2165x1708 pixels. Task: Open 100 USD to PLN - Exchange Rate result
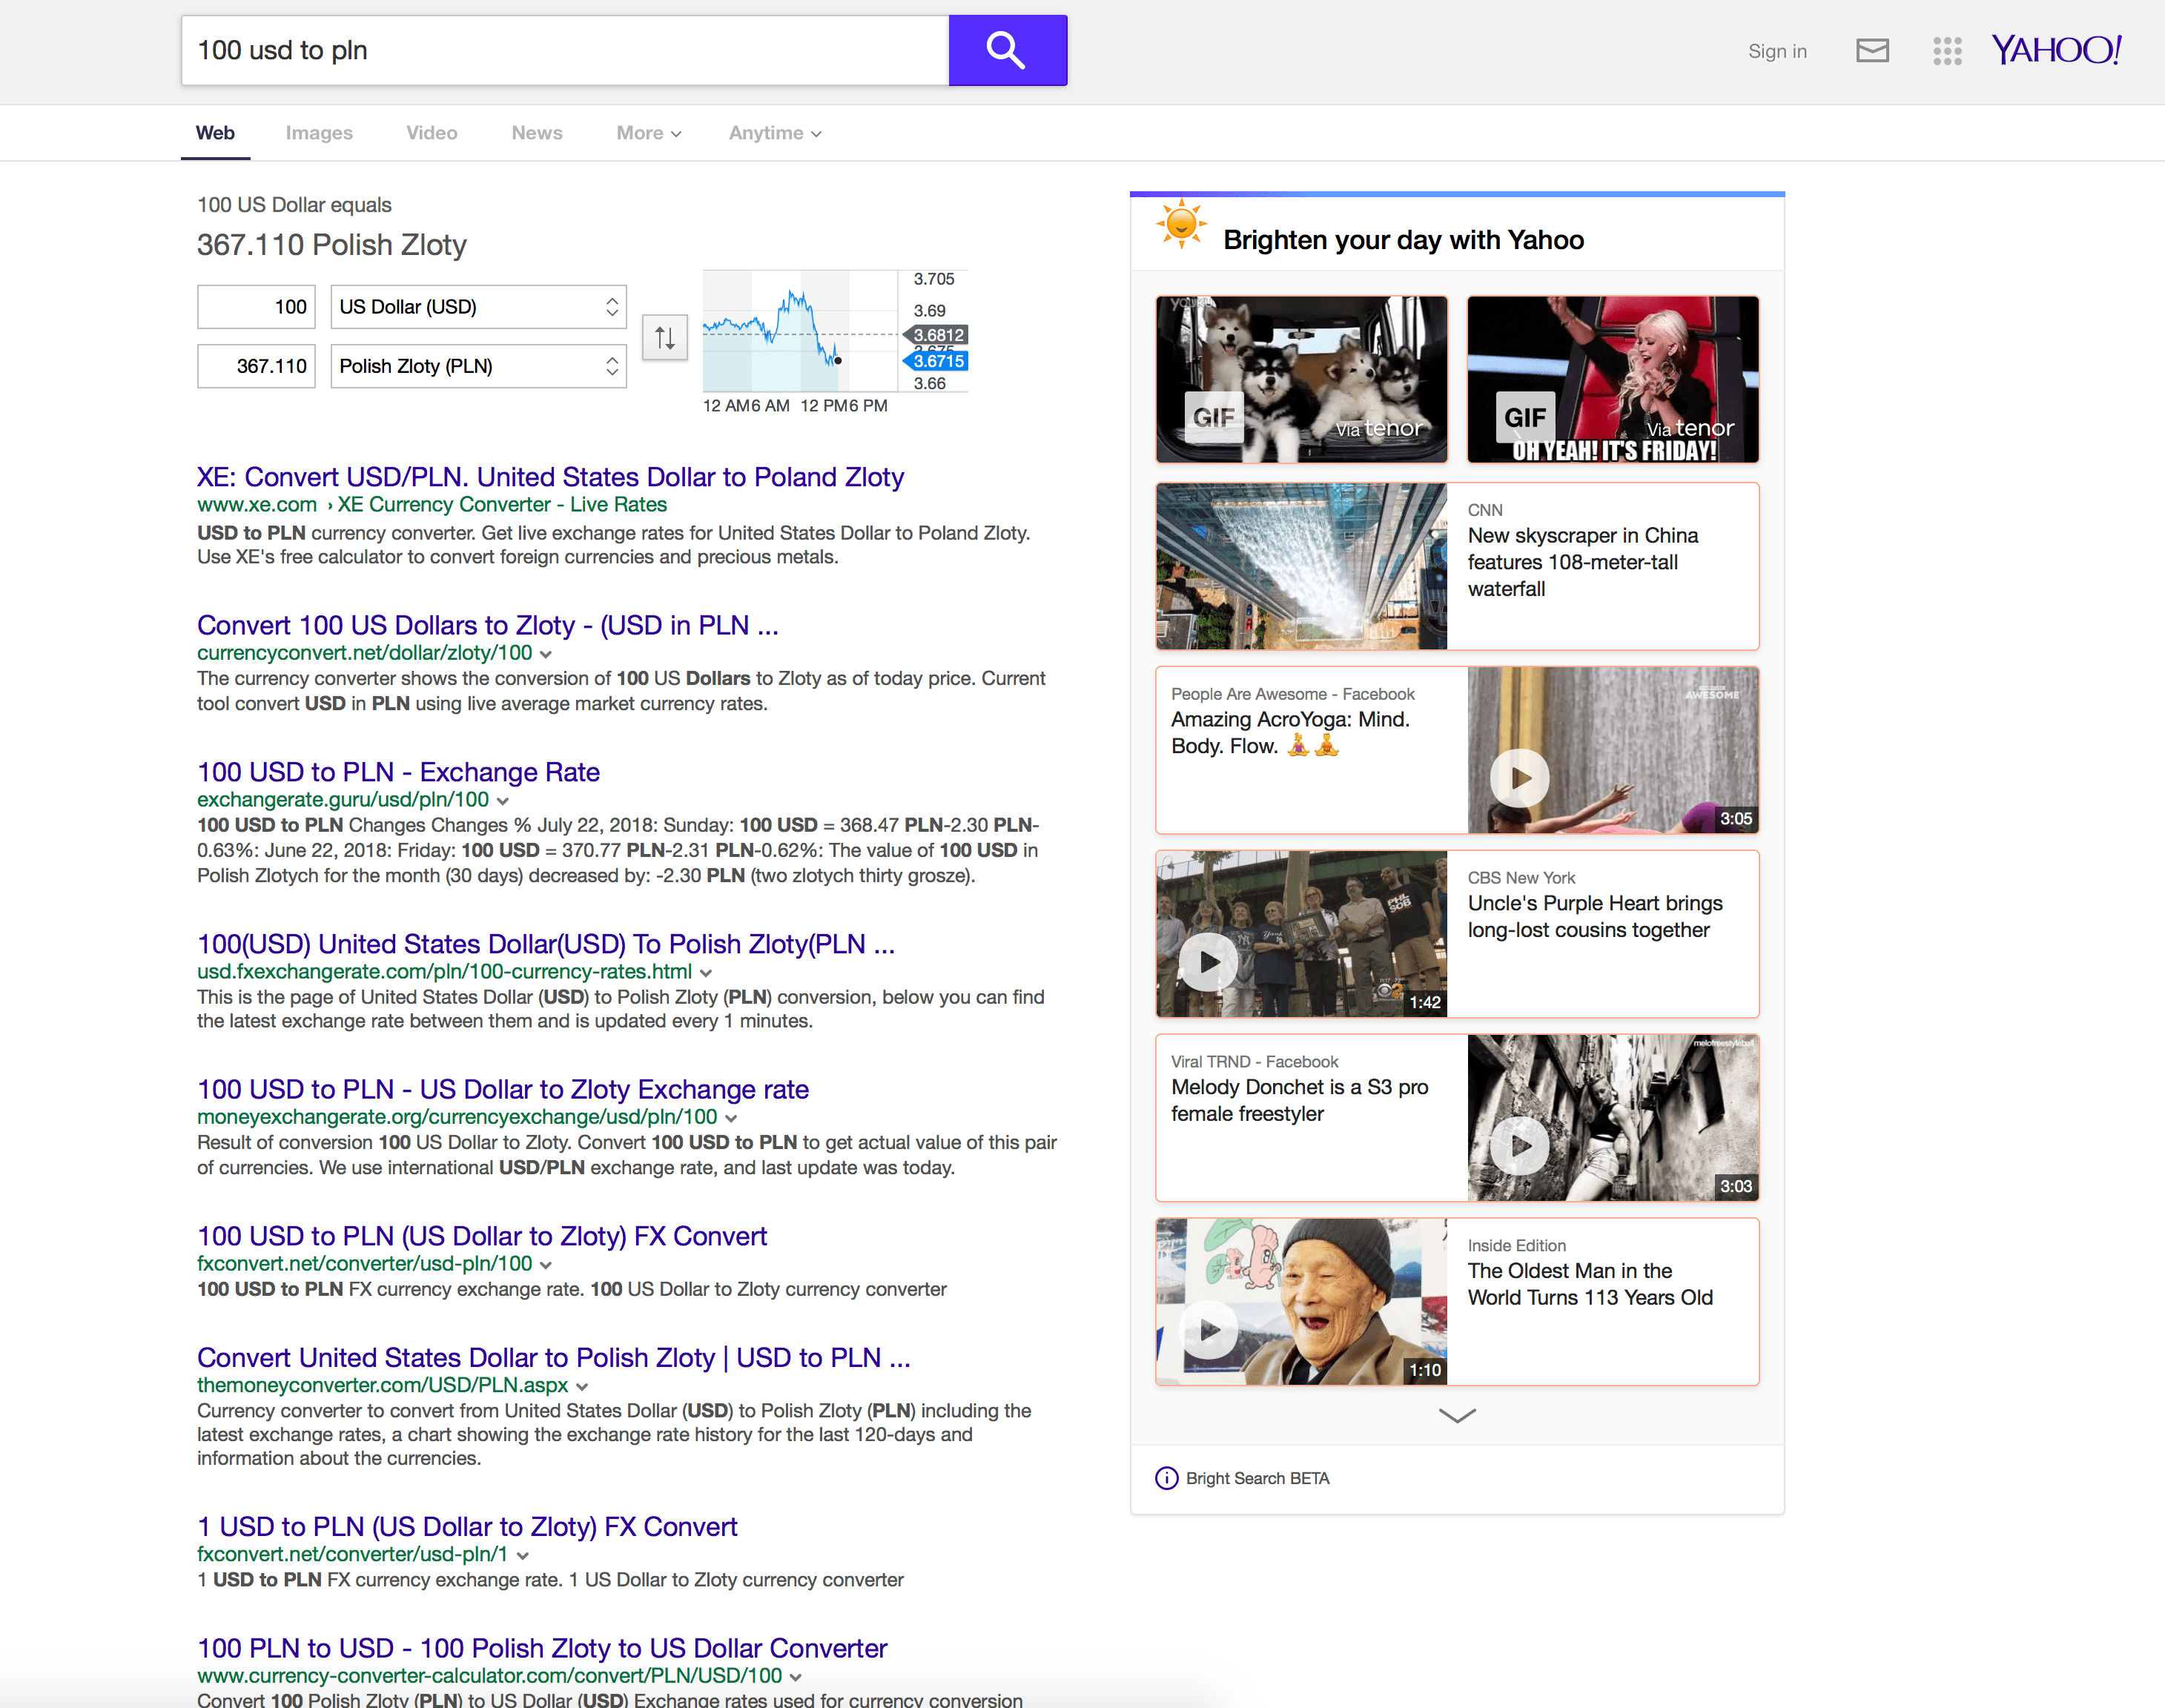(x=398, y=772)
